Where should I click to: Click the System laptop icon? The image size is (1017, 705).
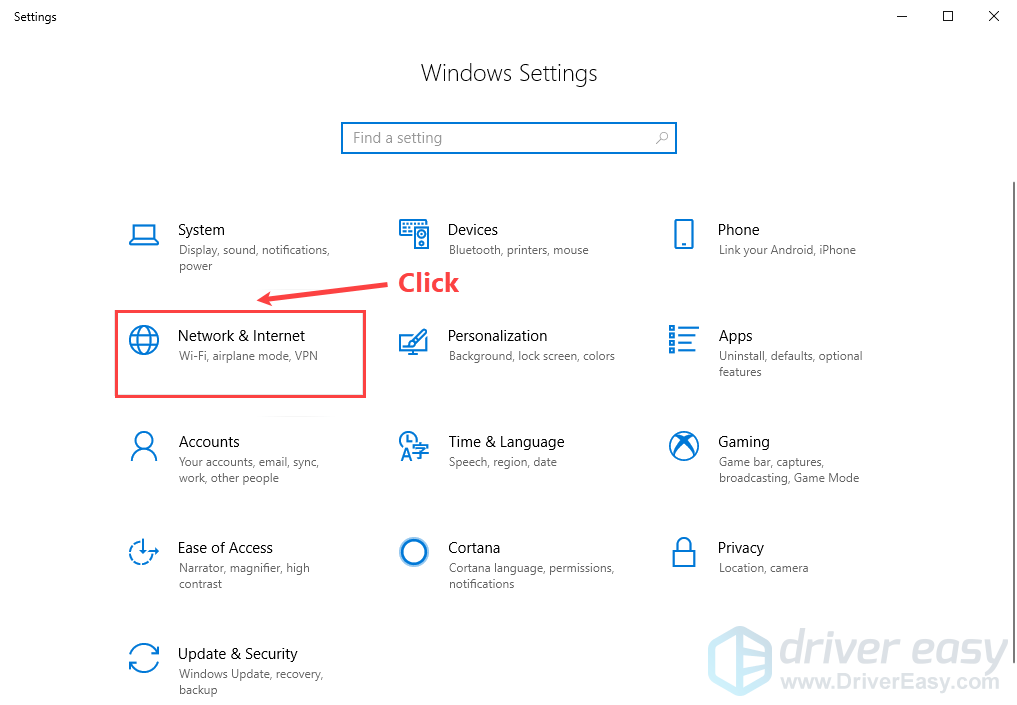pos(144,235)
